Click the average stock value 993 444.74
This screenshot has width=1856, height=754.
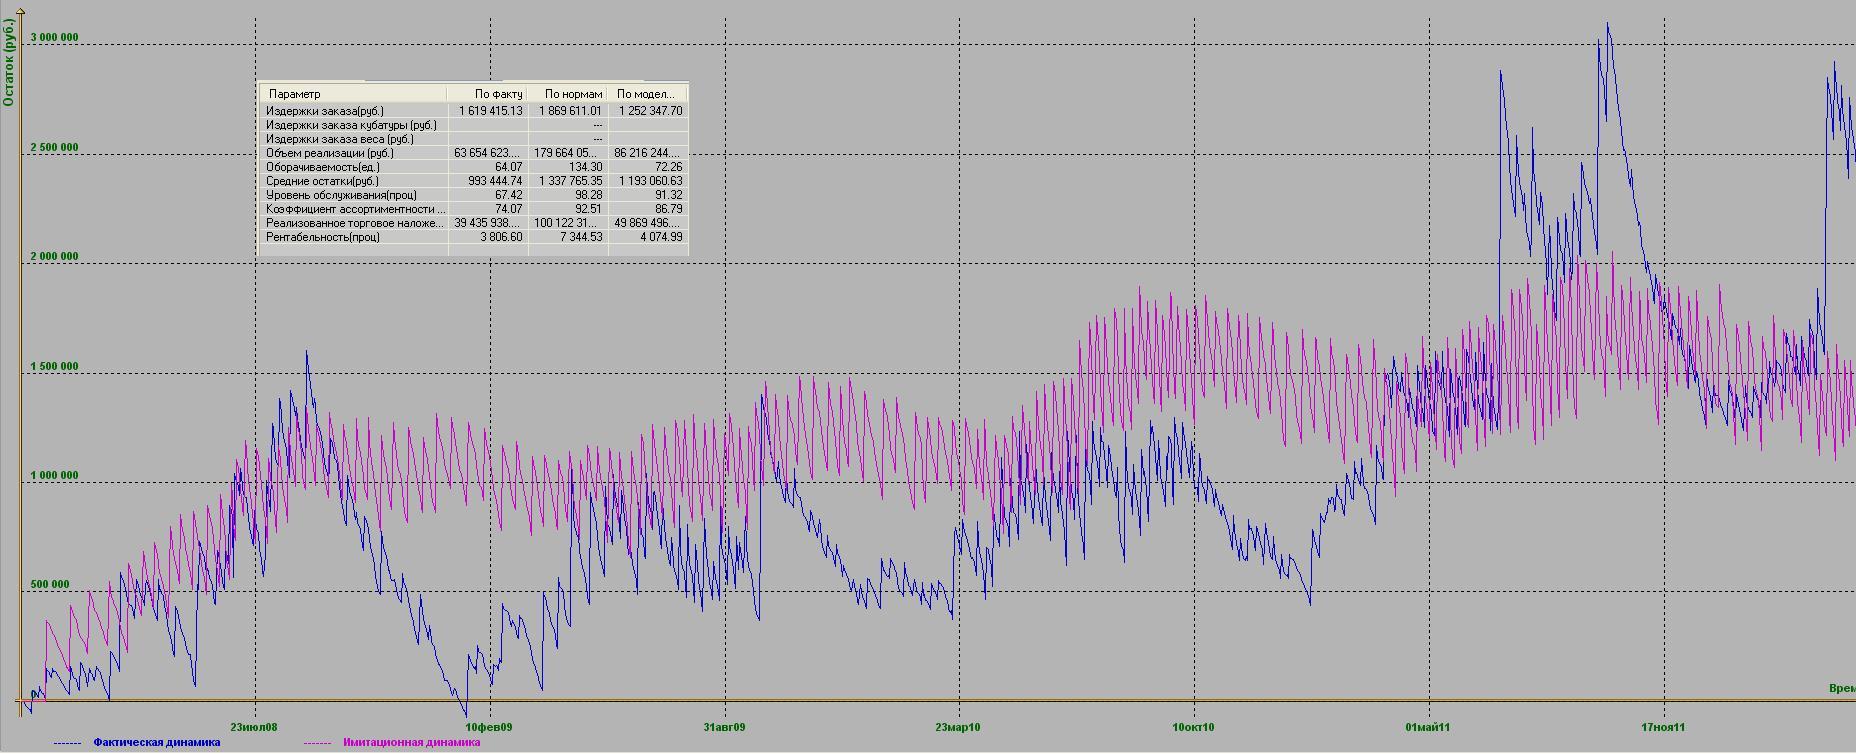tap(496, 181)
